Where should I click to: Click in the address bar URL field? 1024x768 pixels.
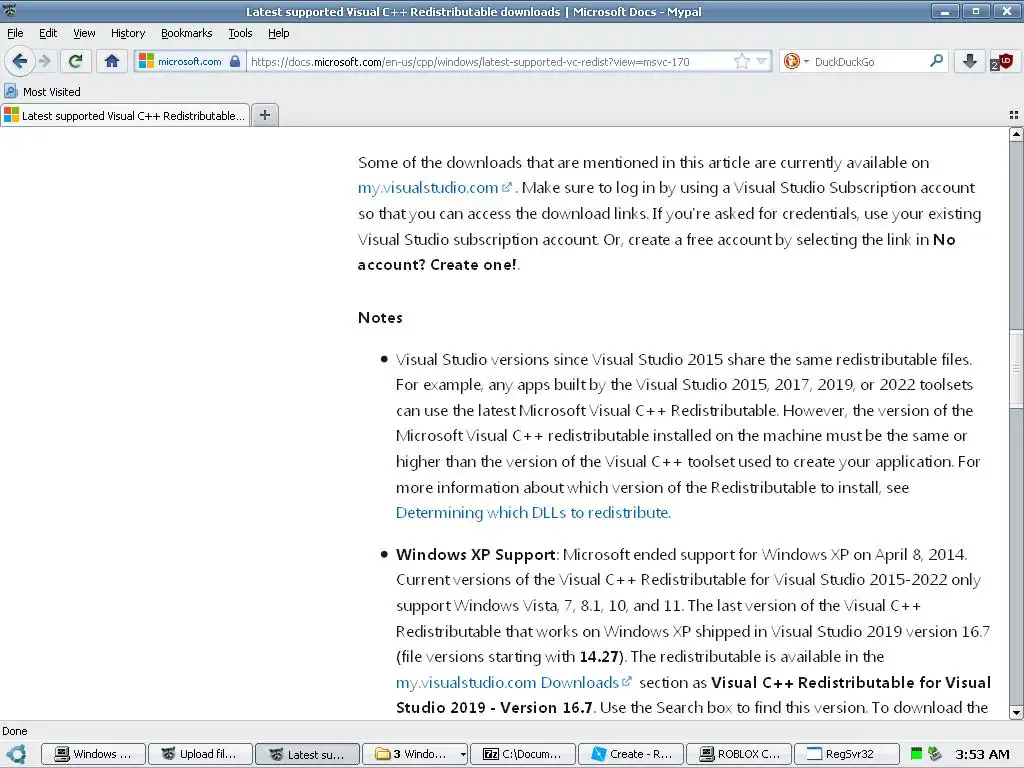point(488,61)
